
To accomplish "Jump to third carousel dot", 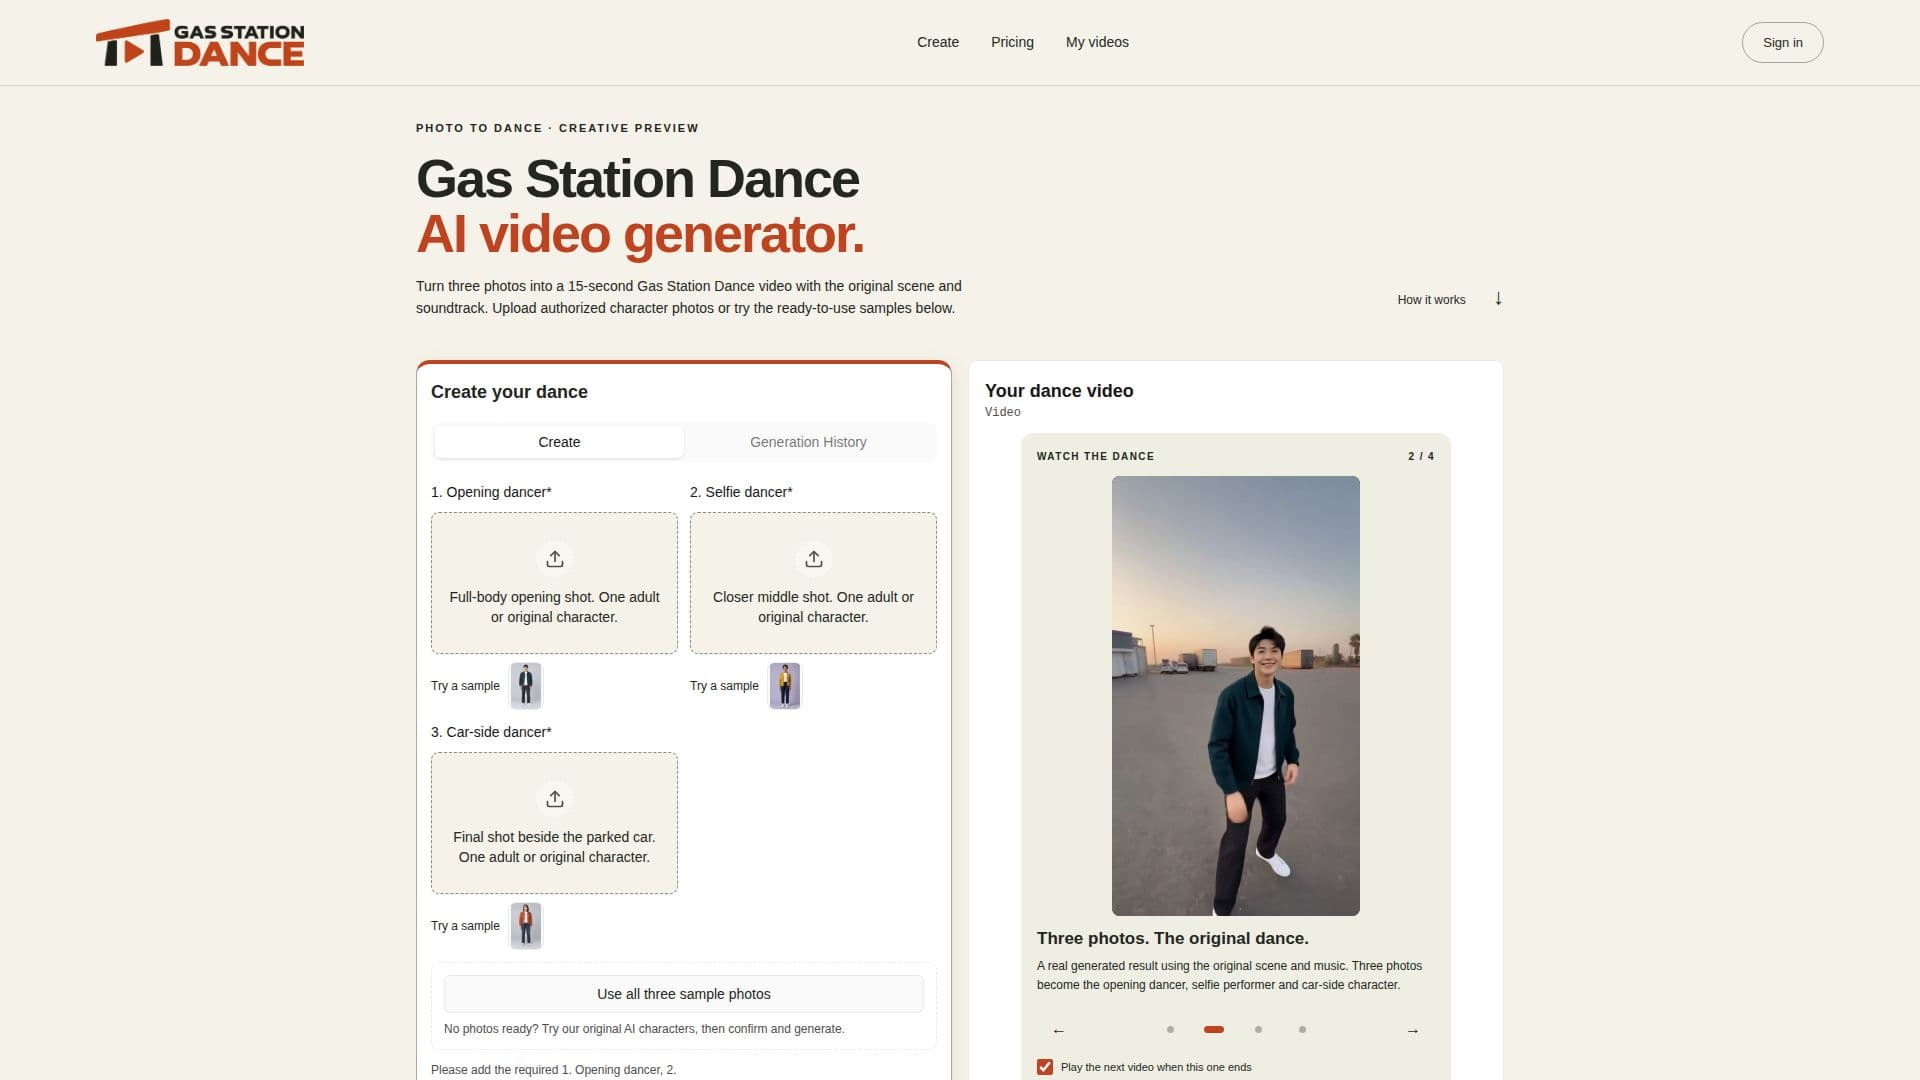I will point(1258,1030).
